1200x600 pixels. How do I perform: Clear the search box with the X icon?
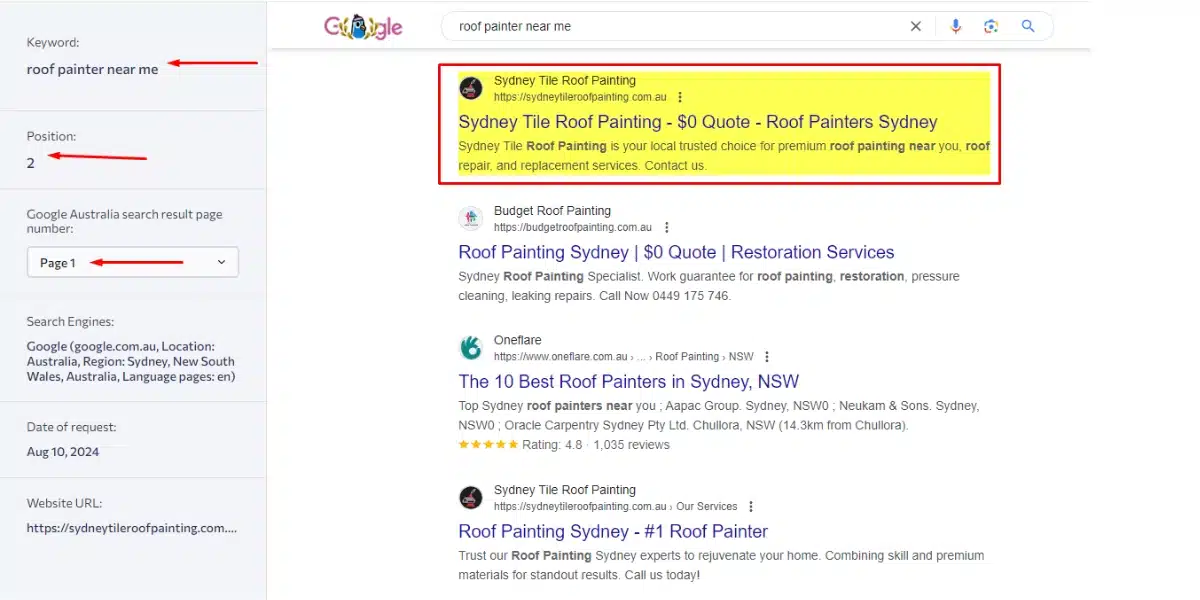[915, 27]
